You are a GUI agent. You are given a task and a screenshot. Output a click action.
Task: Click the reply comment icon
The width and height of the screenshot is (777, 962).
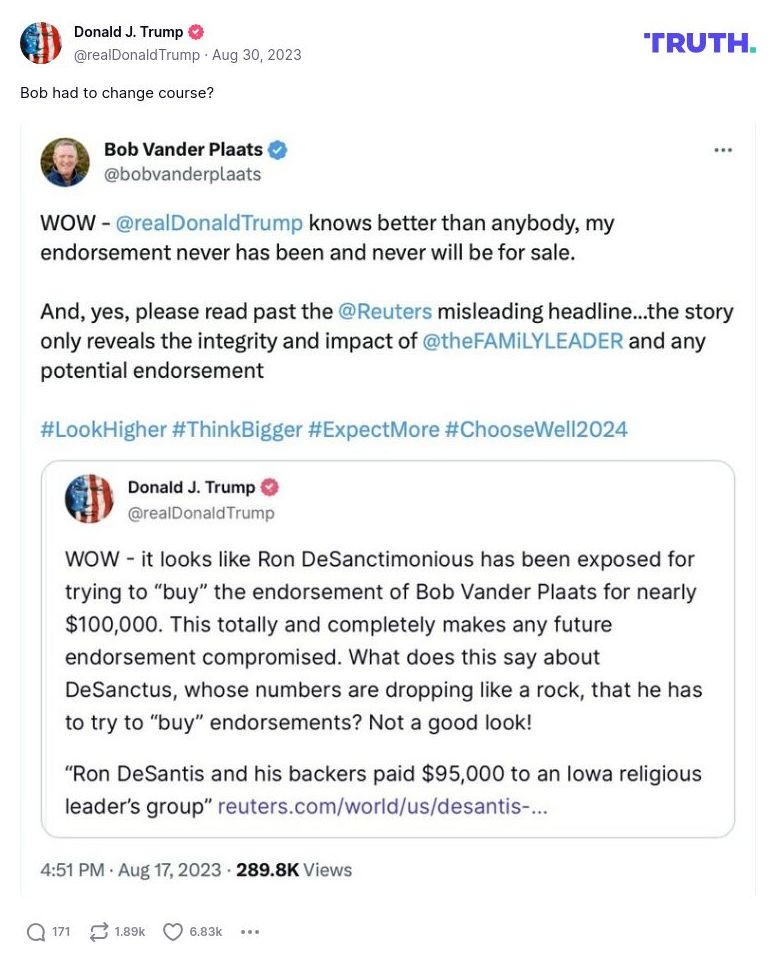37,932
